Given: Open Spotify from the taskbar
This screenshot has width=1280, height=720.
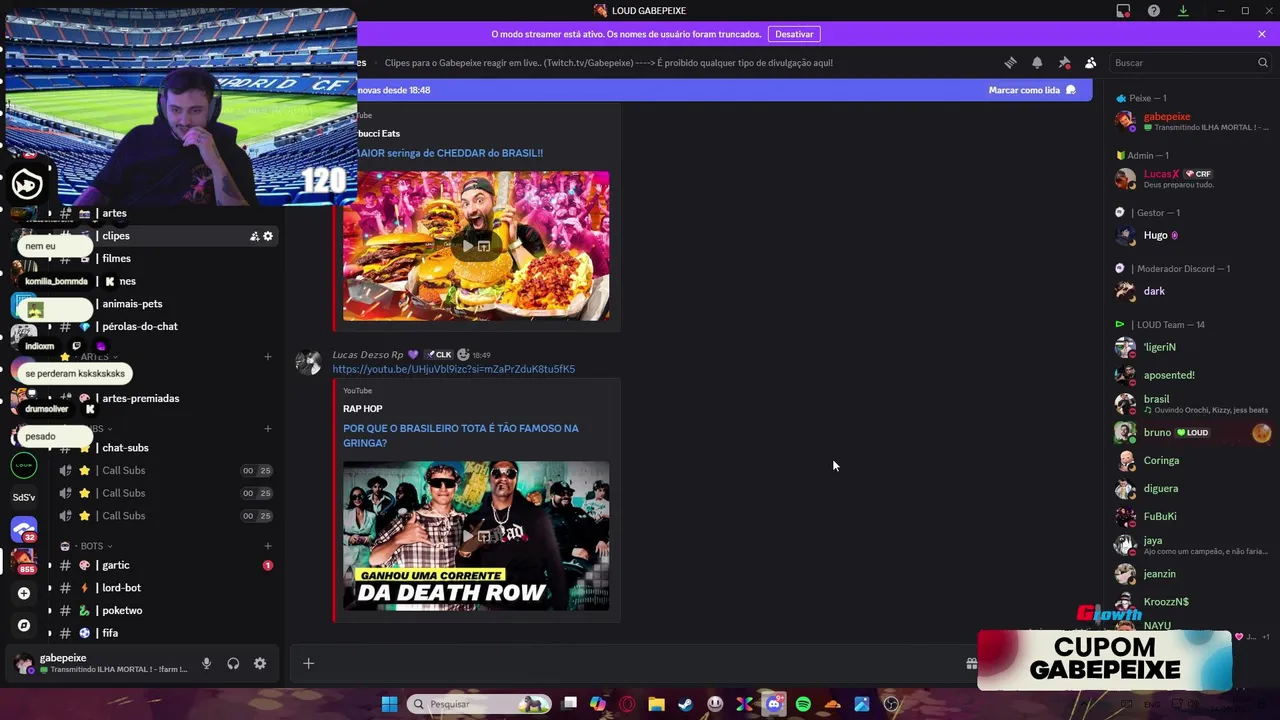Looking at the screenshot, I should pyautogui.click(x=803, y=704).
